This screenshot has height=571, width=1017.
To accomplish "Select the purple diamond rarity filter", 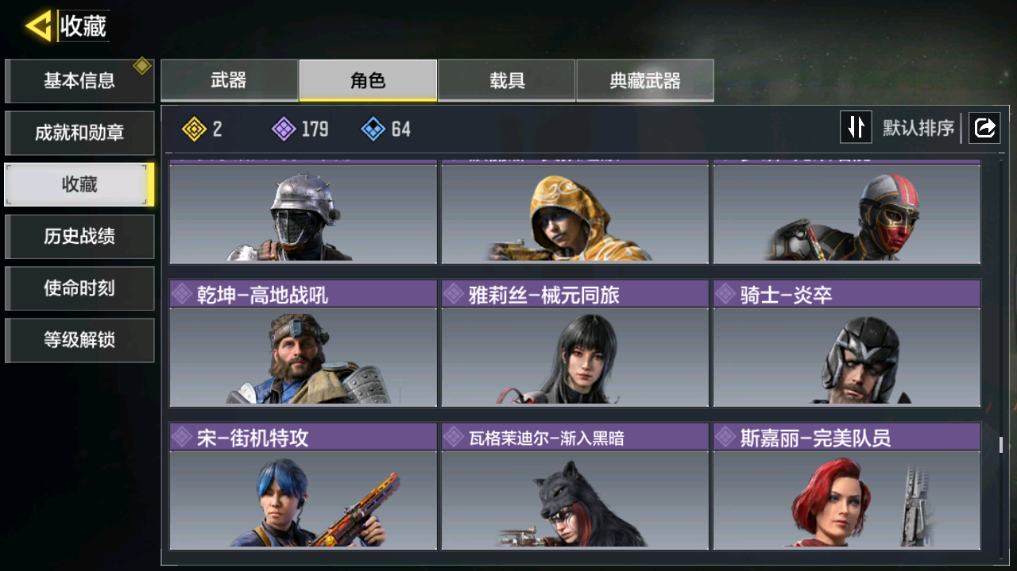I will pyautogui.click(x=283, y=129).
